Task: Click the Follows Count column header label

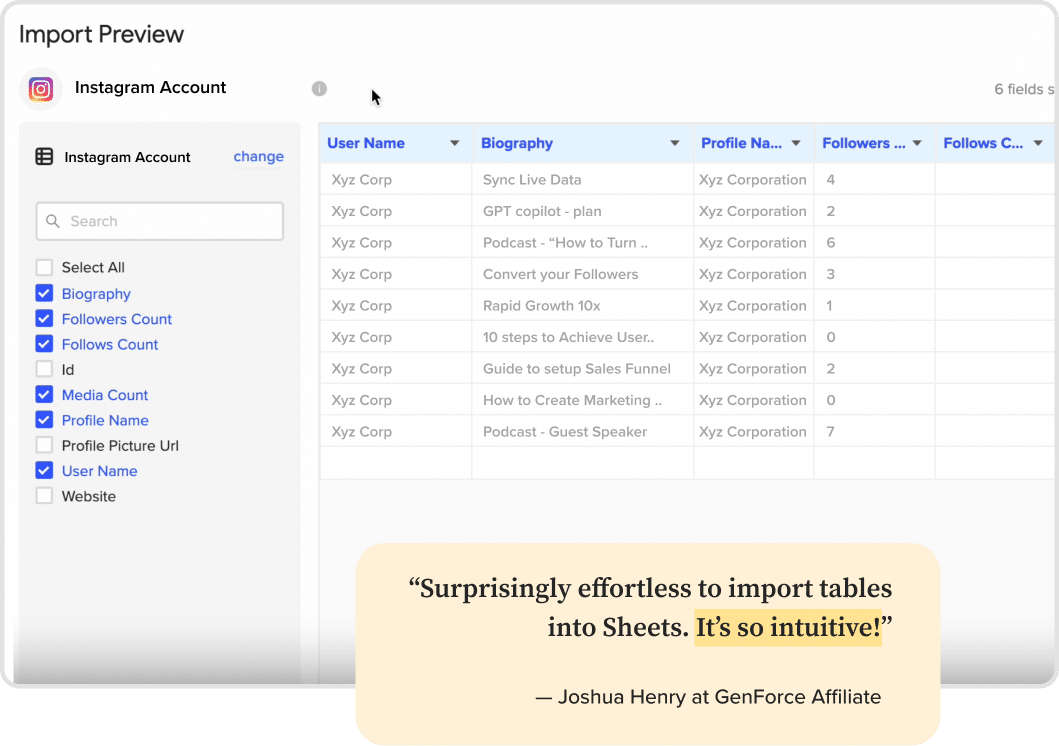Action: pyautogui.click(x=983, y=143)
